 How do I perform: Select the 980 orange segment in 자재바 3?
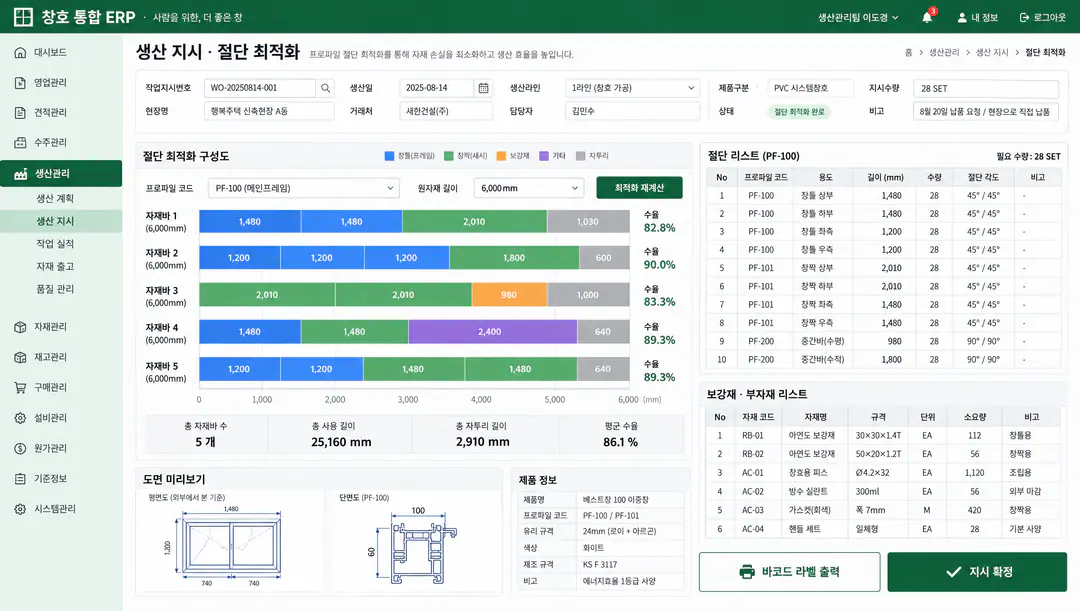(x=509, y=294)
